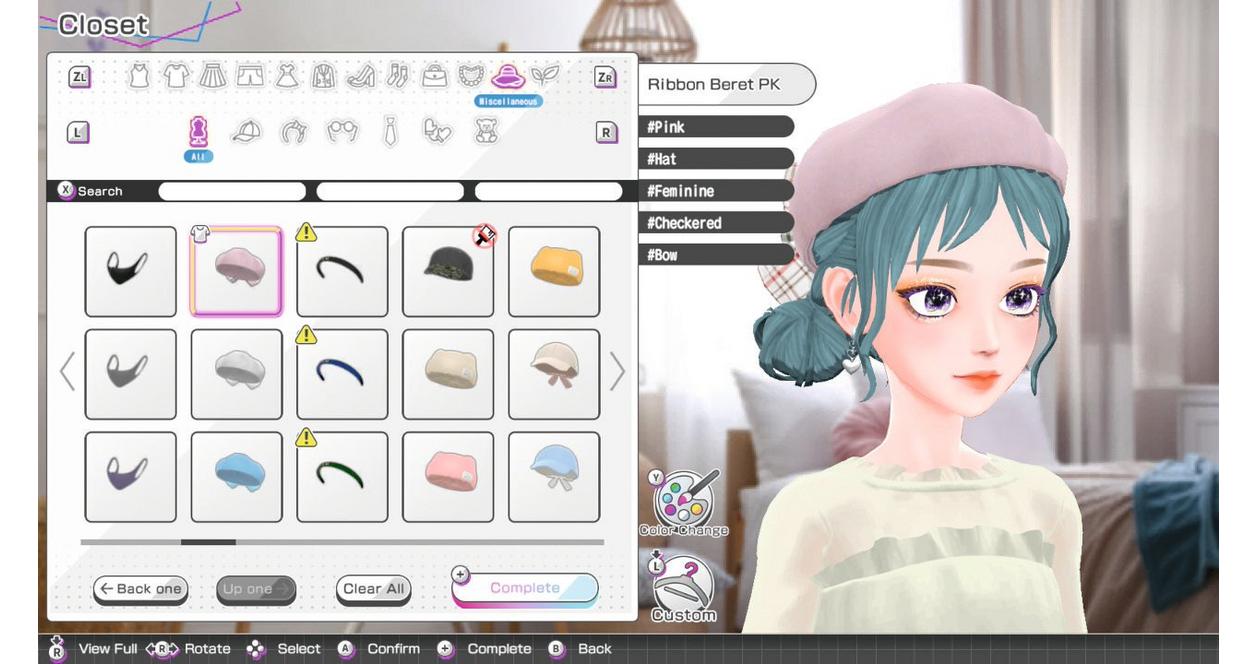Image resolution: width=1256 pixels, height=664 pixels.
Task: Choose the All mannequin subcategory
Action: 198,132
